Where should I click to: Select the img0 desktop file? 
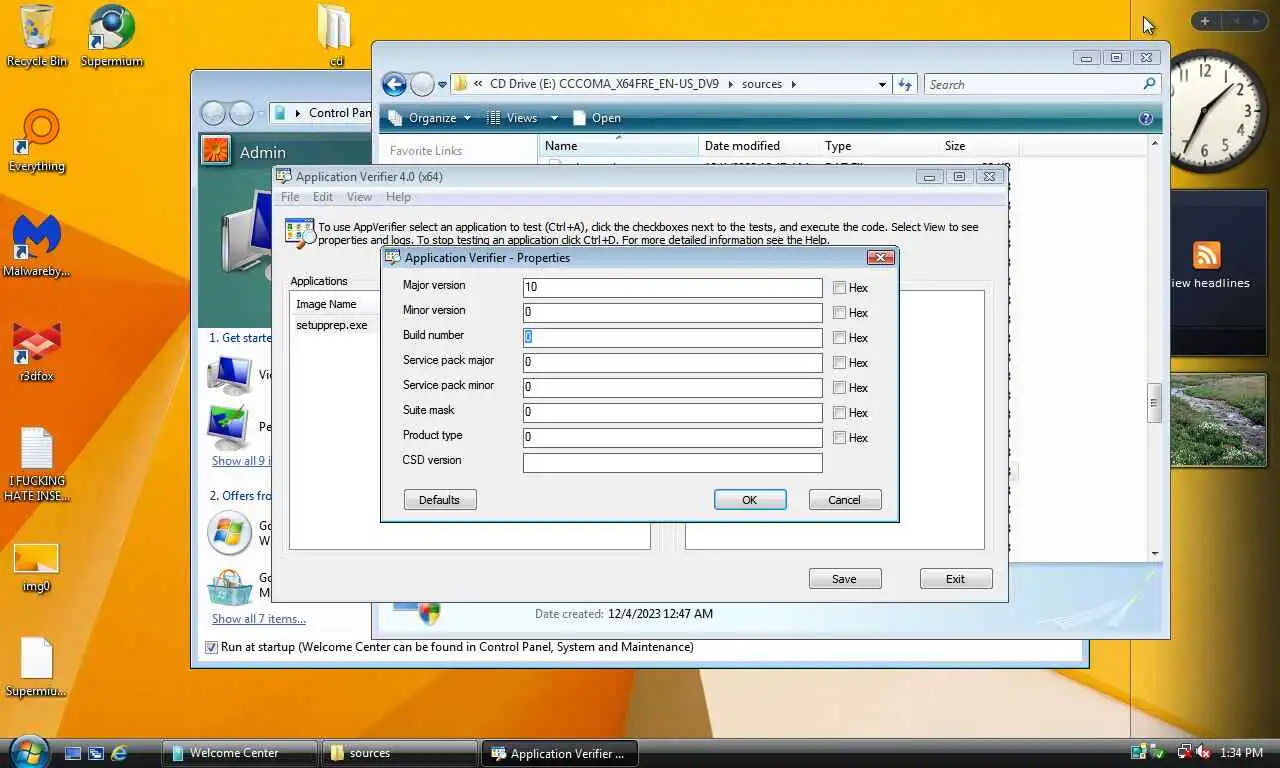pos(37,567)
